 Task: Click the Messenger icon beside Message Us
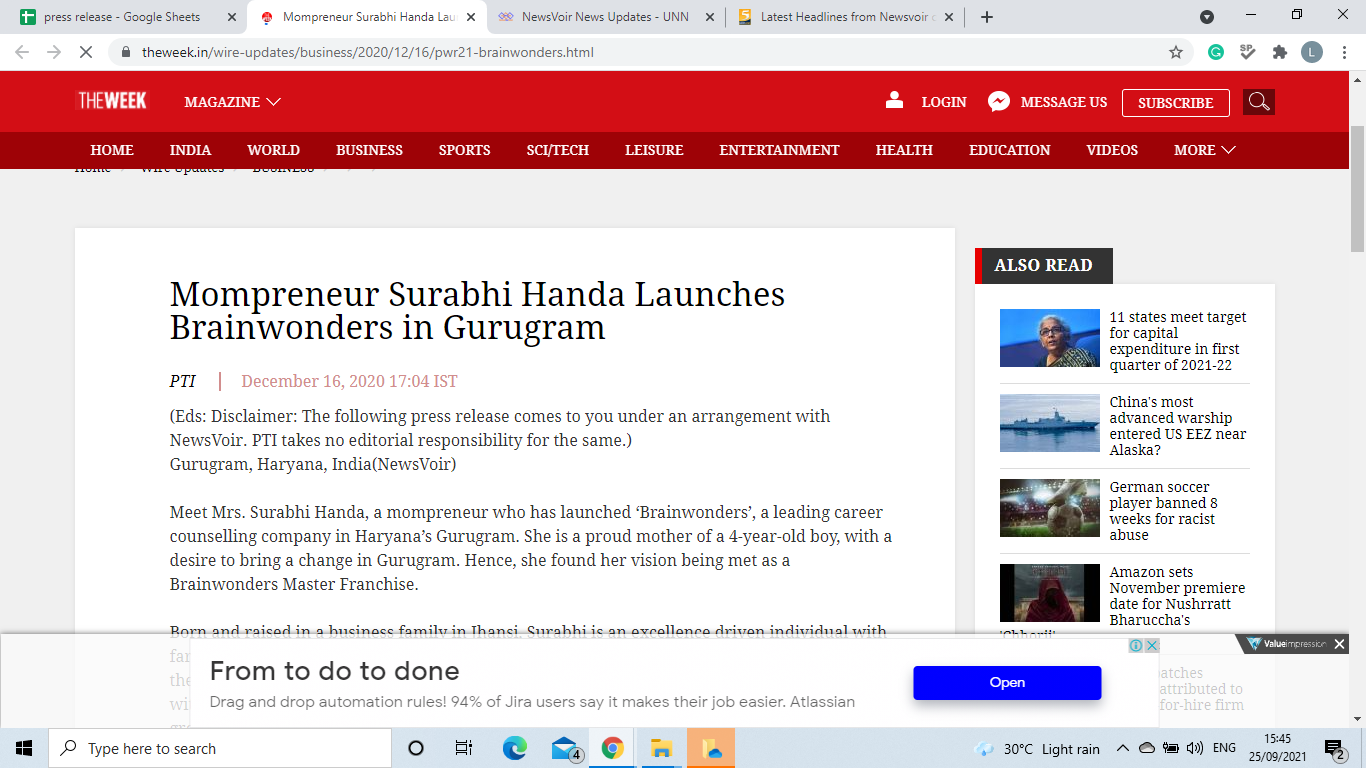point(998,102)
